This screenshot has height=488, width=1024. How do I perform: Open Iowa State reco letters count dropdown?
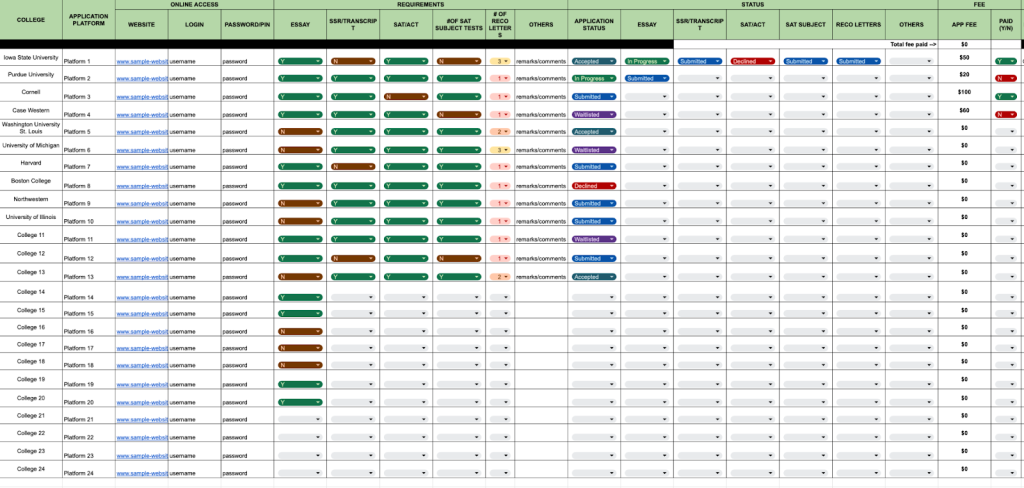pos(500,61)
